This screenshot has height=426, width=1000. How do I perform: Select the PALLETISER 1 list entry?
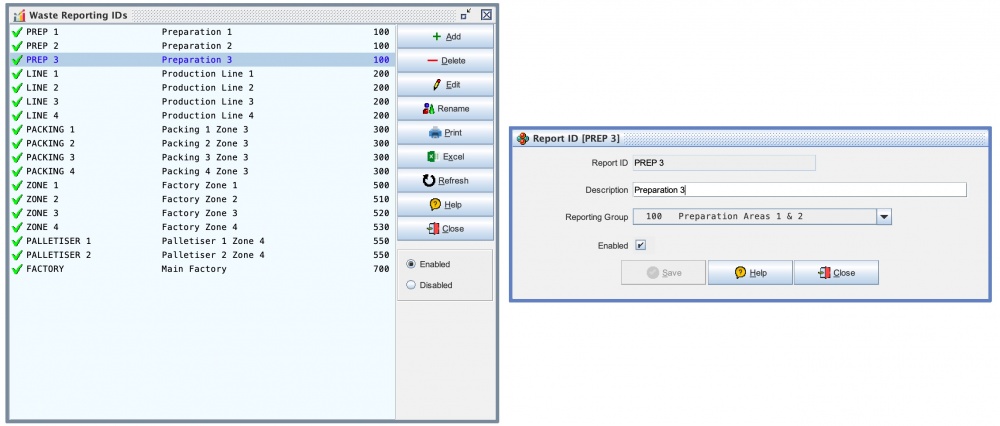[200, 241]
